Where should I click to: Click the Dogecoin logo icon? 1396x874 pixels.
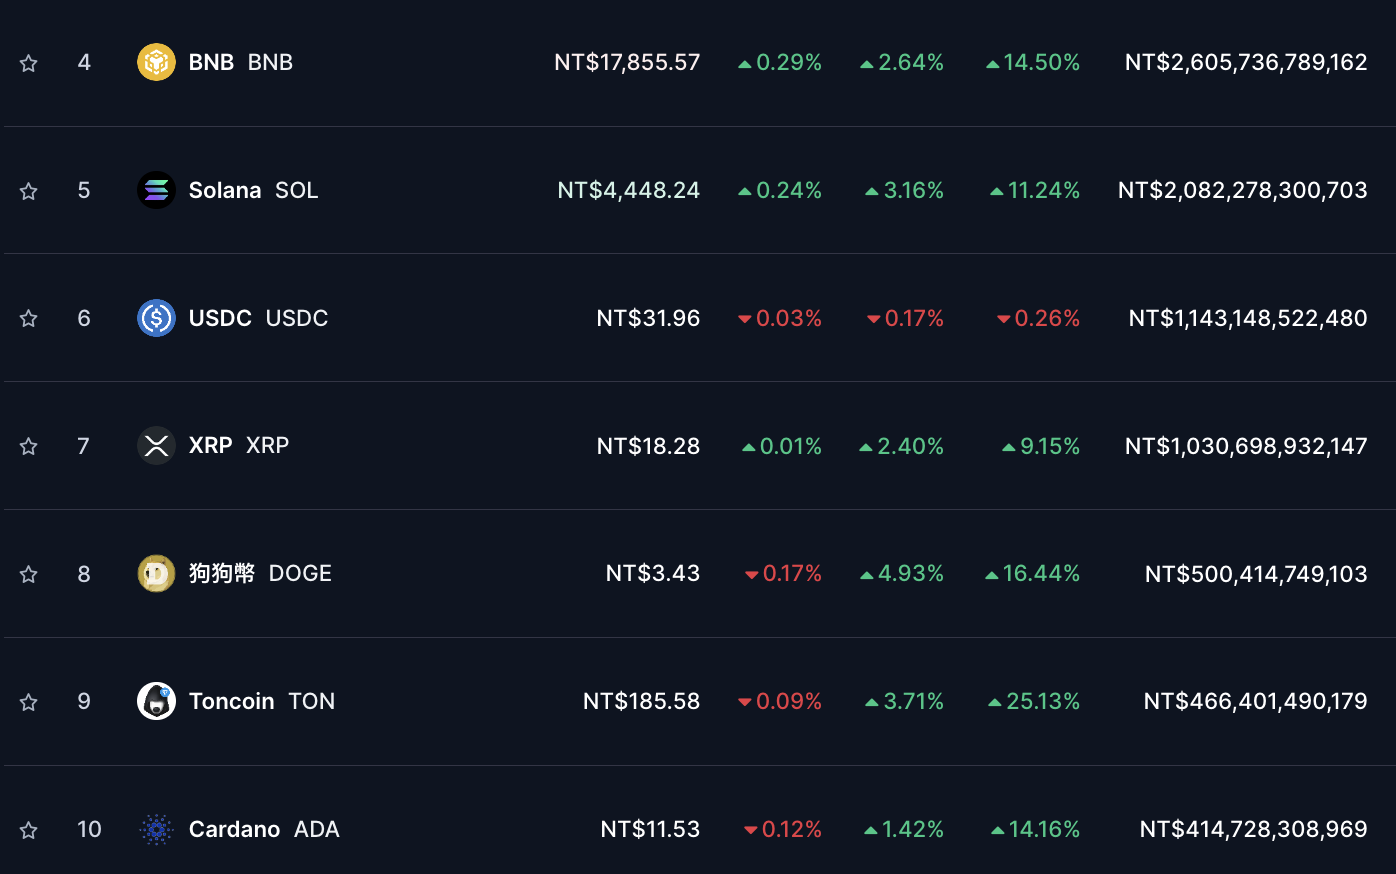coord(156,574)
